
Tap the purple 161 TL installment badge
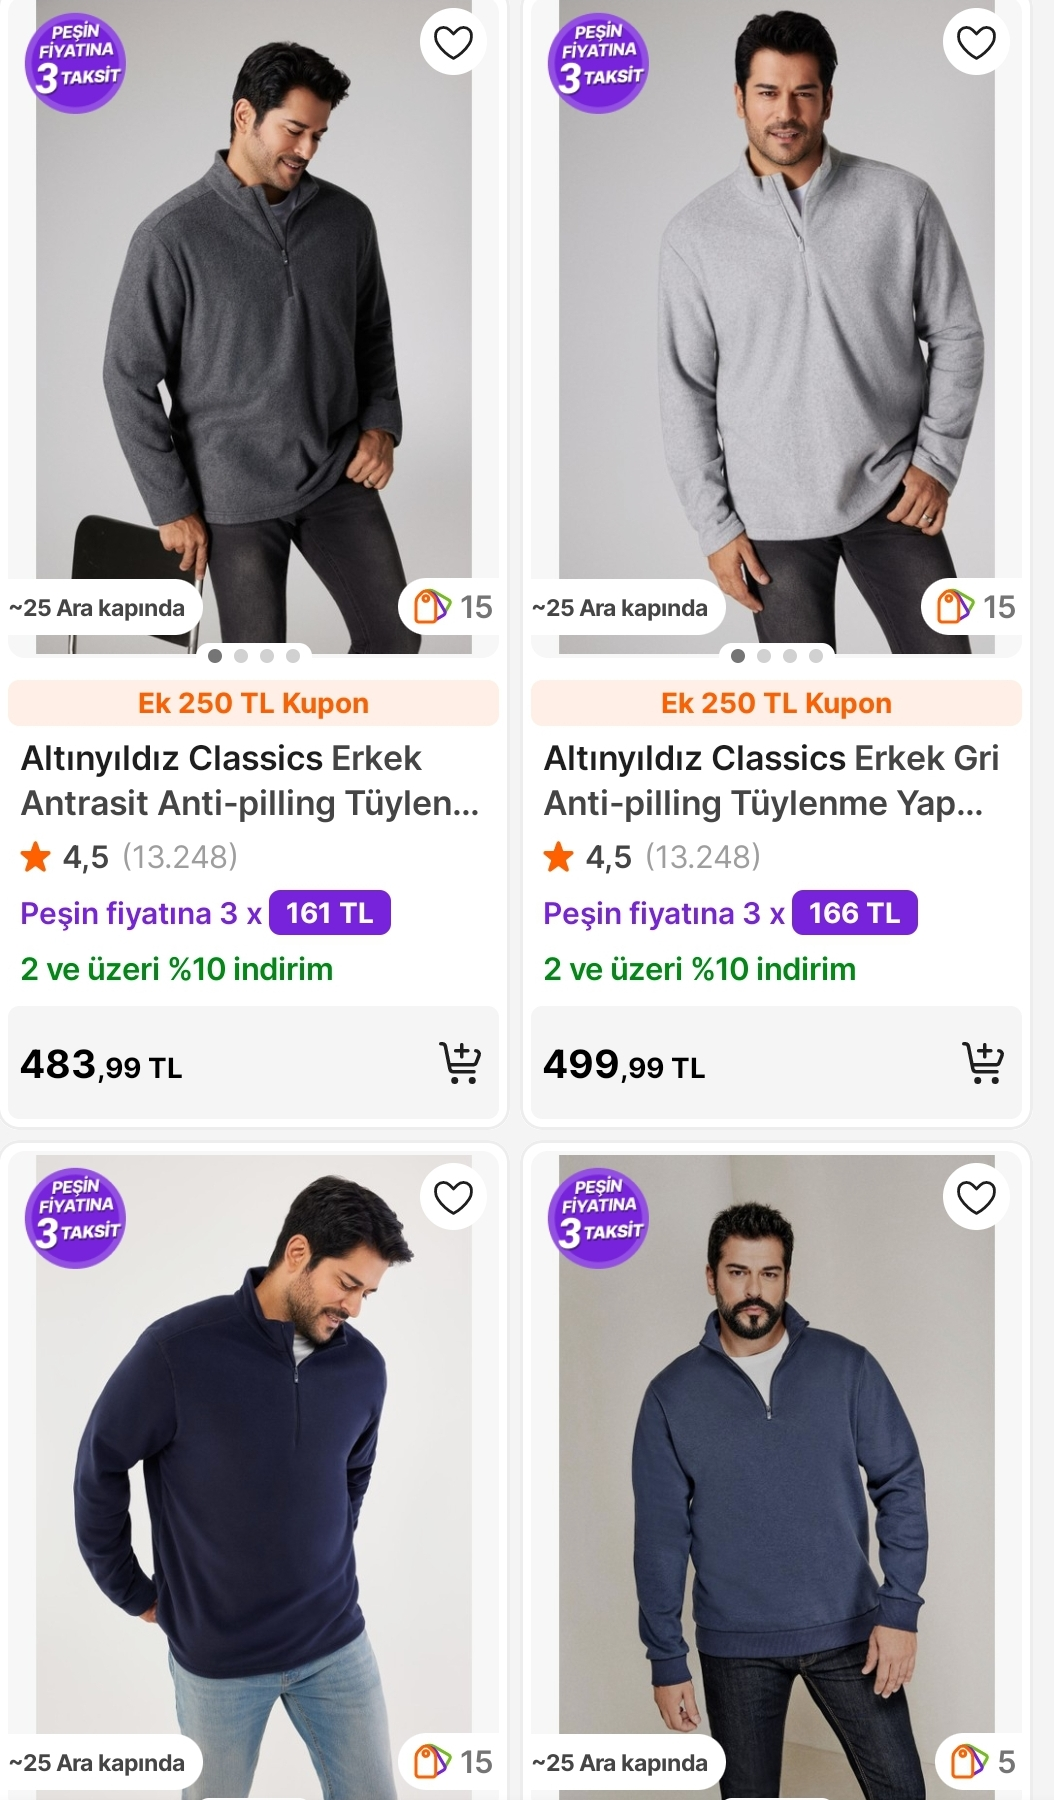329,912
